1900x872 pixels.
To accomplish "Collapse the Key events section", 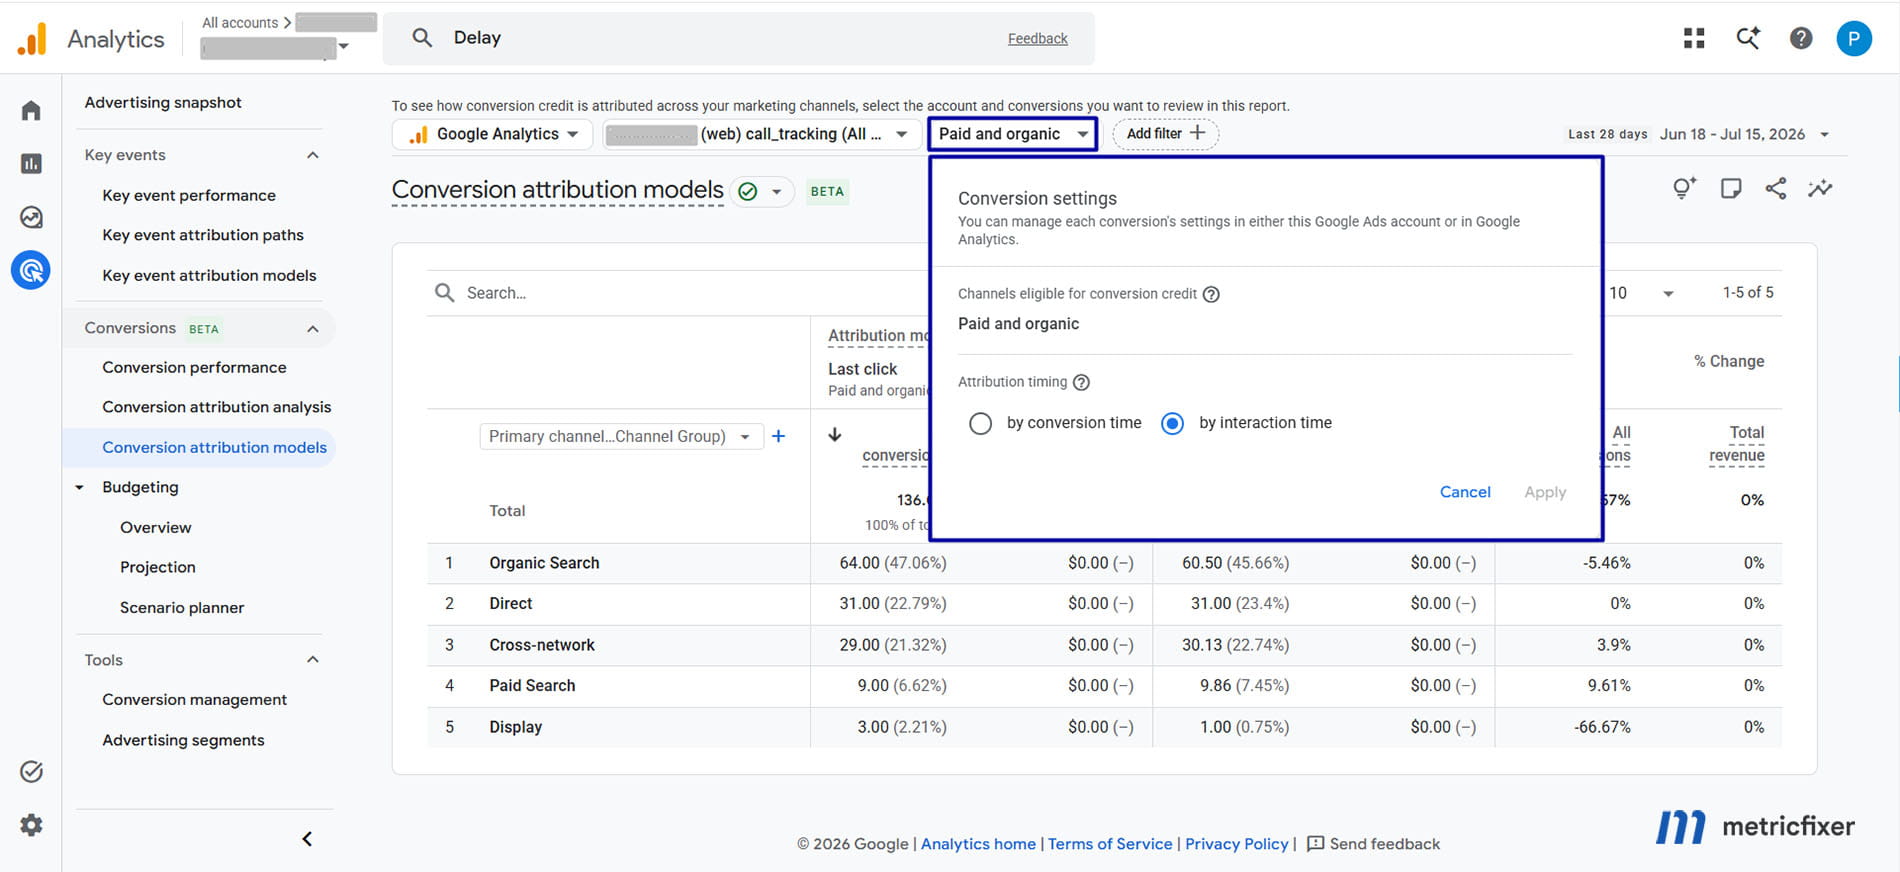I will 312,155.
